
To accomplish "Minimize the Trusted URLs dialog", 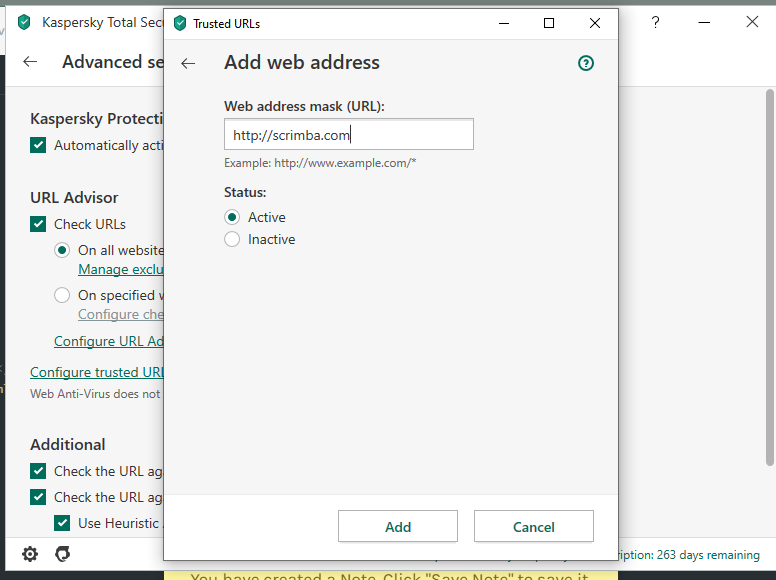I will coord(504,23).
